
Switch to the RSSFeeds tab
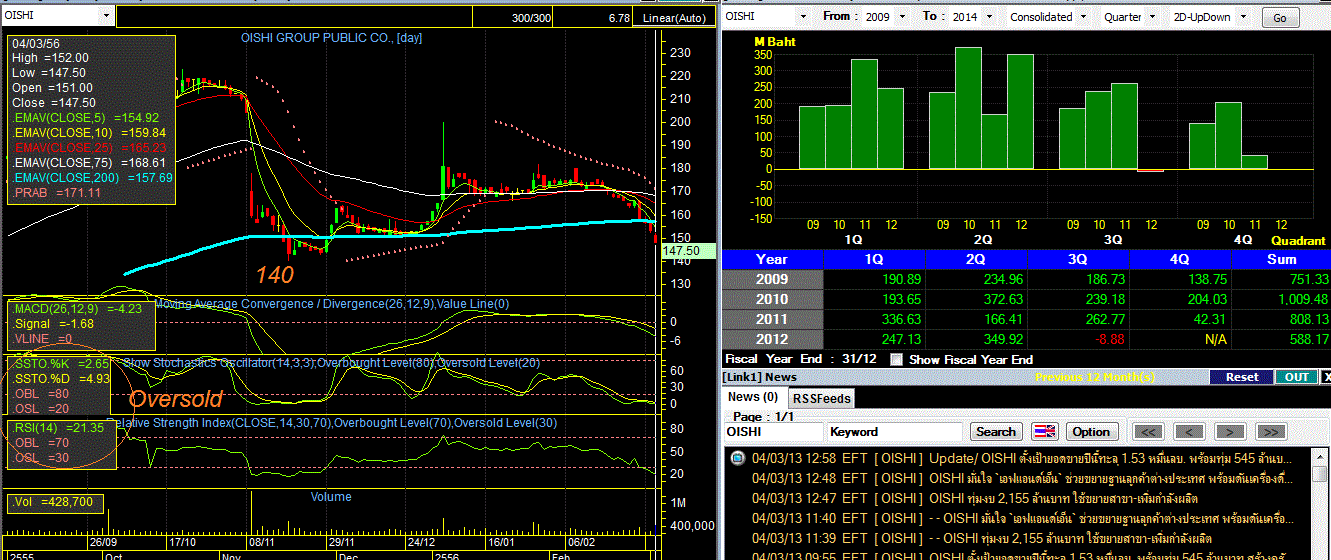821,398
